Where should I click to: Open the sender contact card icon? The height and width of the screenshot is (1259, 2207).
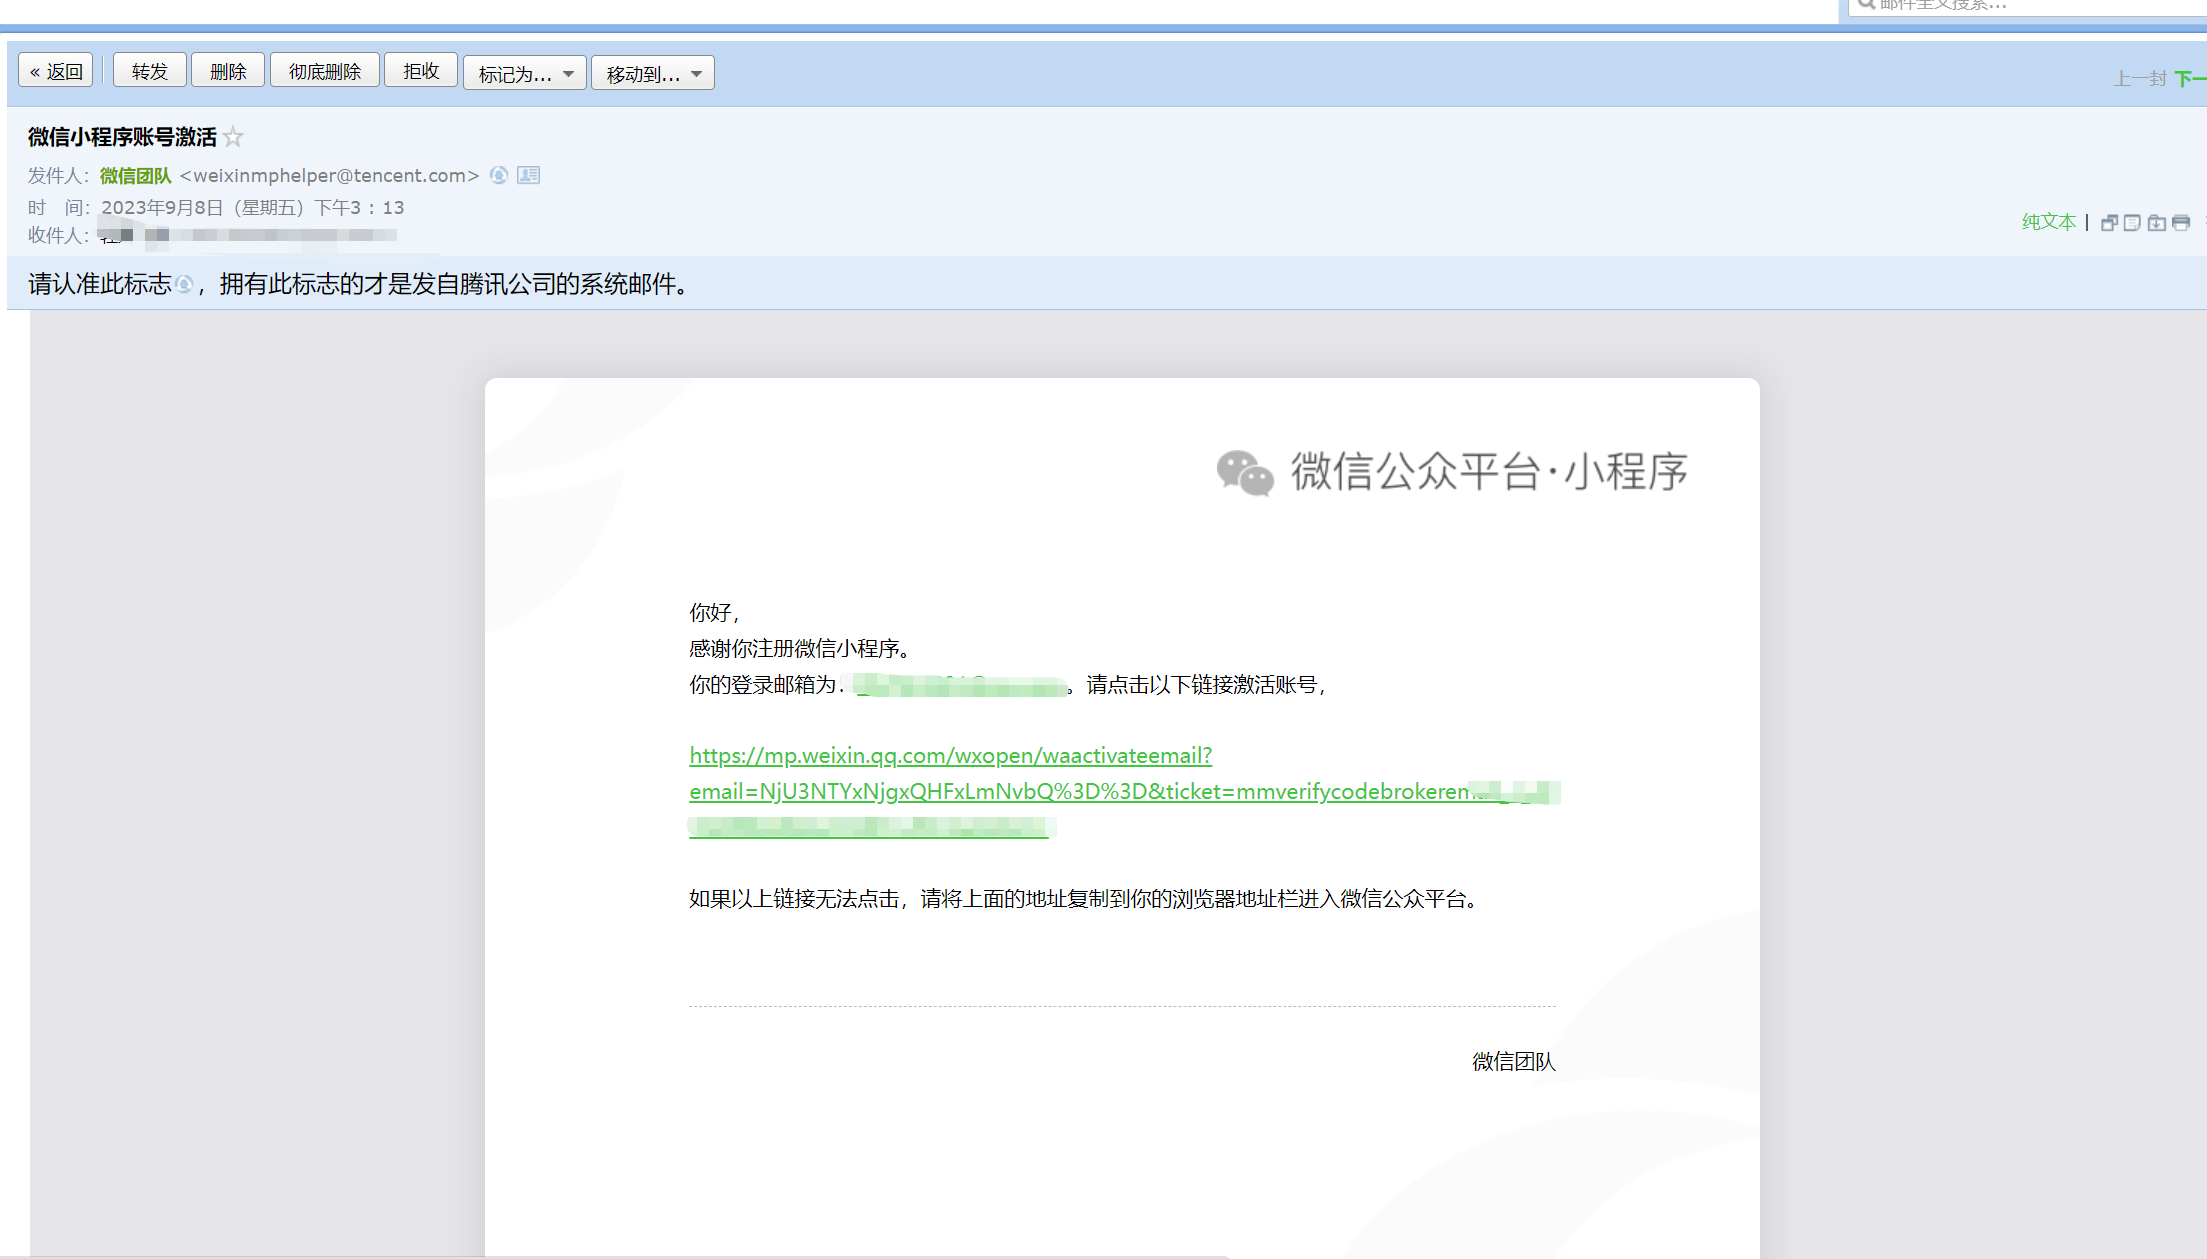(528, 175)
